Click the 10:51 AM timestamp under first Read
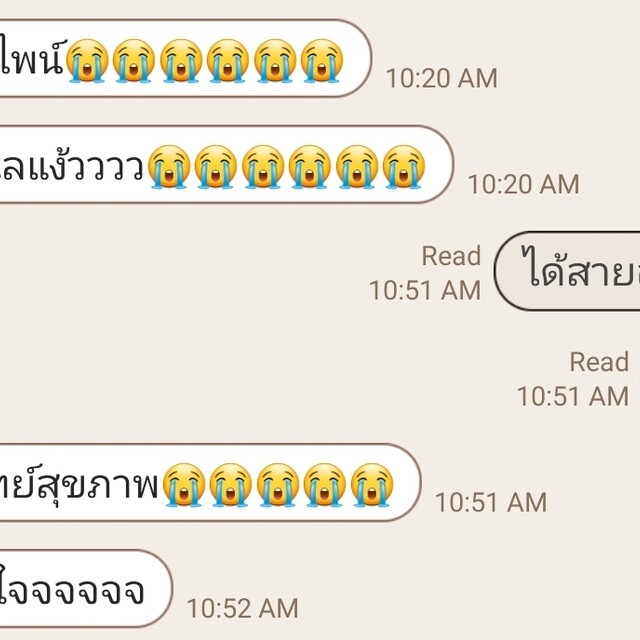This screenshot has width=640, height=640. coord(425,290)
